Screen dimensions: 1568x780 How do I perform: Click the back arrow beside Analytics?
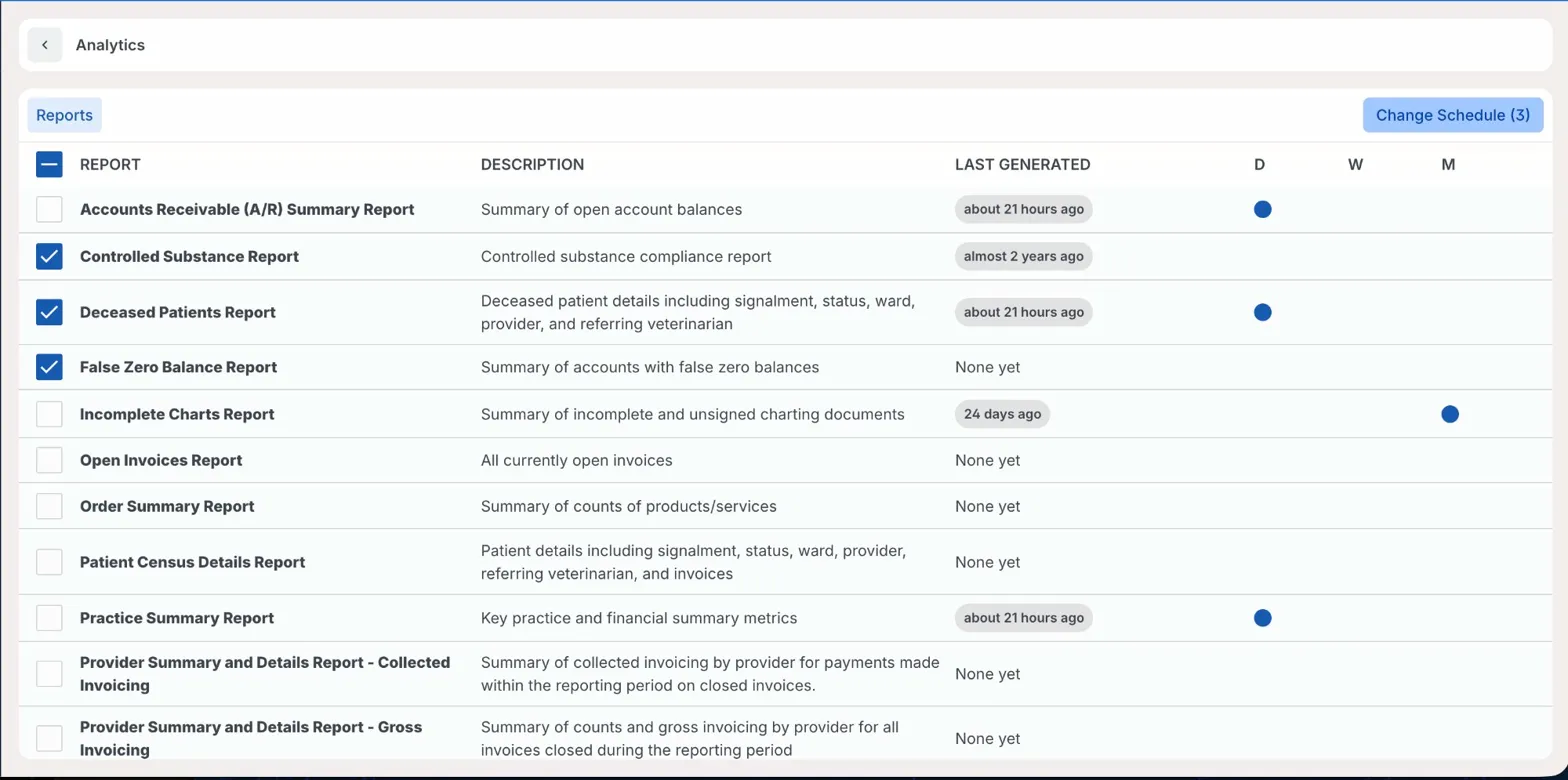point(45,45)
